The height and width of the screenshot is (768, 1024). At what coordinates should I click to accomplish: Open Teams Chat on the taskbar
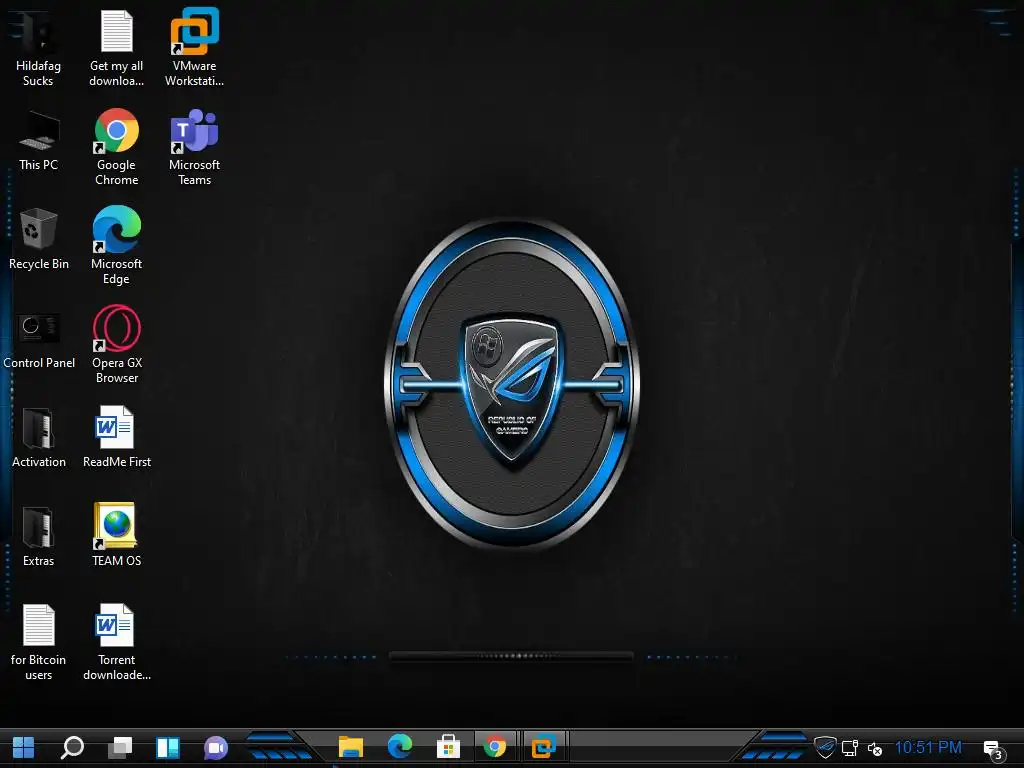point(216,748)
